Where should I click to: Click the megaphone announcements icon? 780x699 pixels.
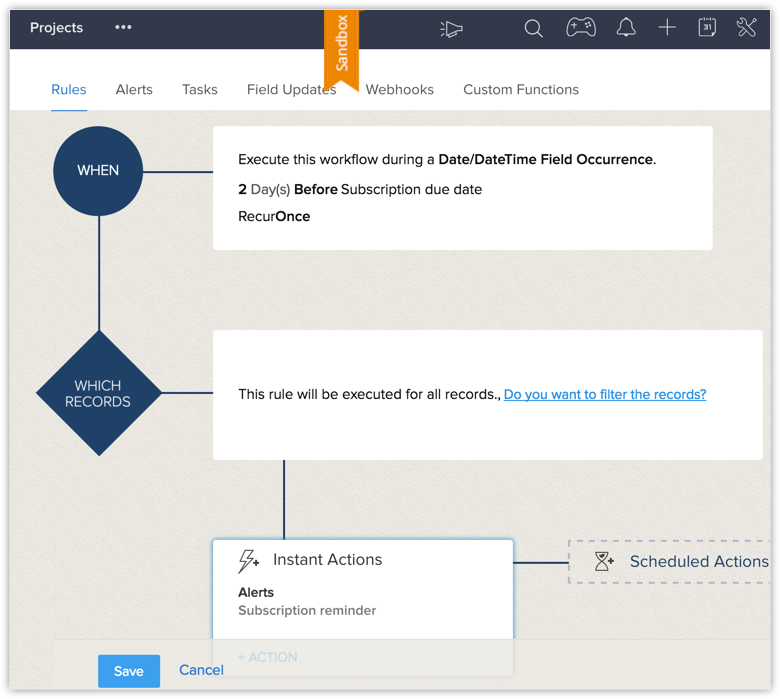click(452, 28)
